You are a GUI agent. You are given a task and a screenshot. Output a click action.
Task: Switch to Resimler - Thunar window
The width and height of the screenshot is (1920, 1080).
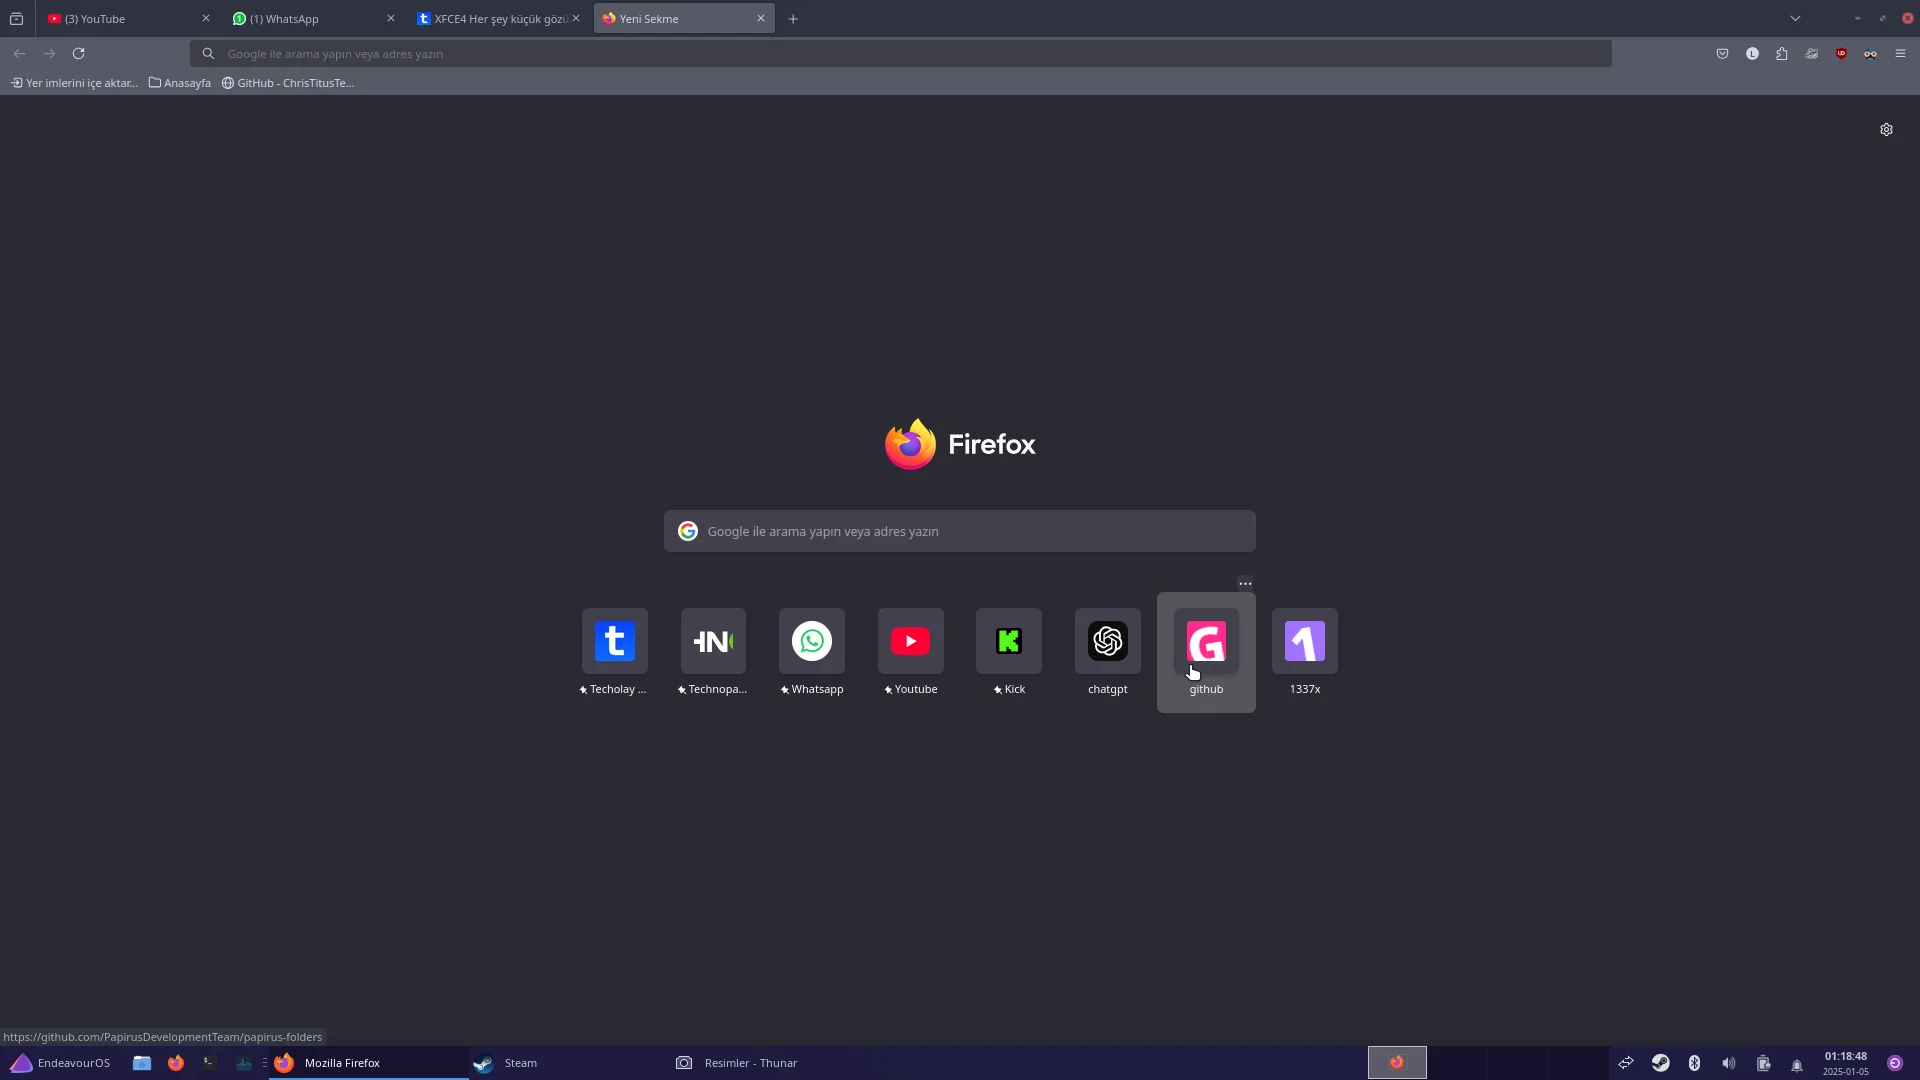click(x=768, y=1063)
